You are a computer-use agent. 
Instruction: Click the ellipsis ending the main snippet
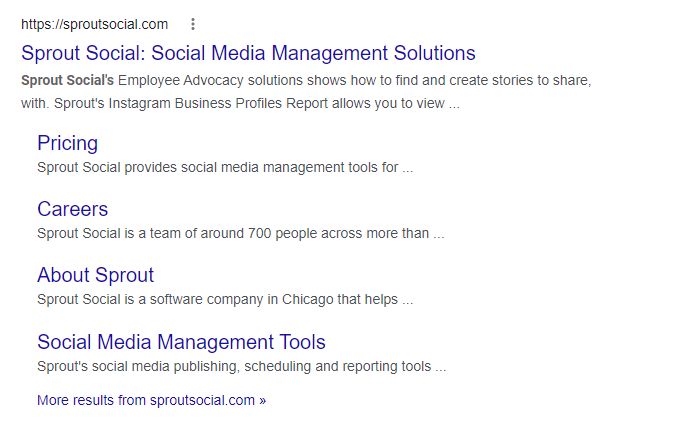454,103
